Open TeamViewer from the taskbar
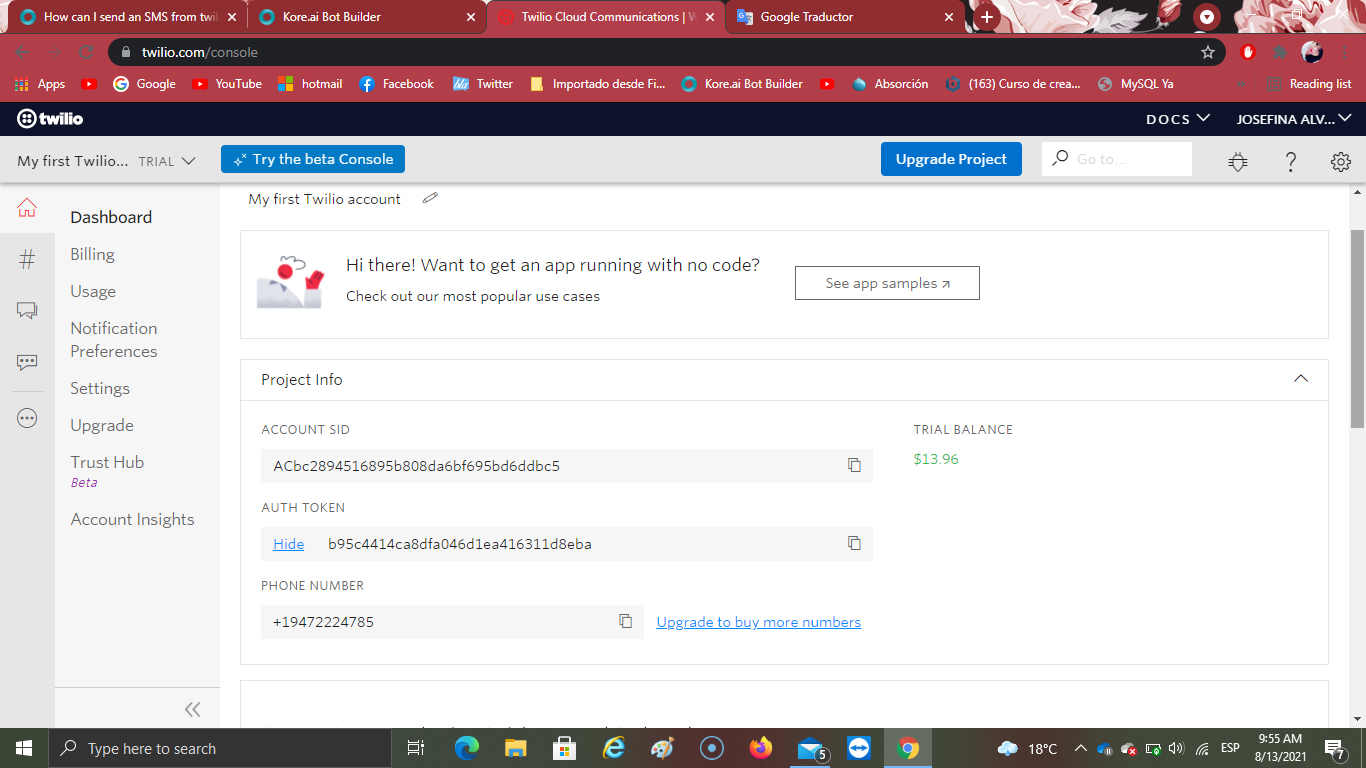Image resolution: width=1366 pixels, height=768 pixels. pyautogui.click(x=859, y=748)
